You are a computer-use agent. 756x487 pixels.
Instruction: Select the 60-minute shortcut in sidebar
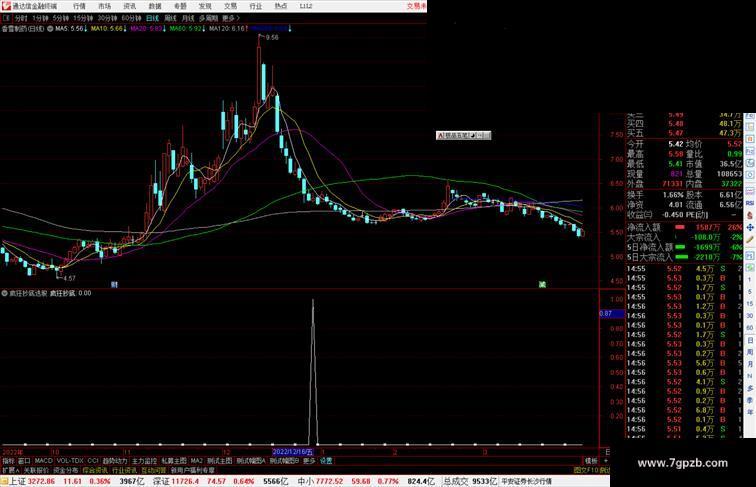click(750, 328)
